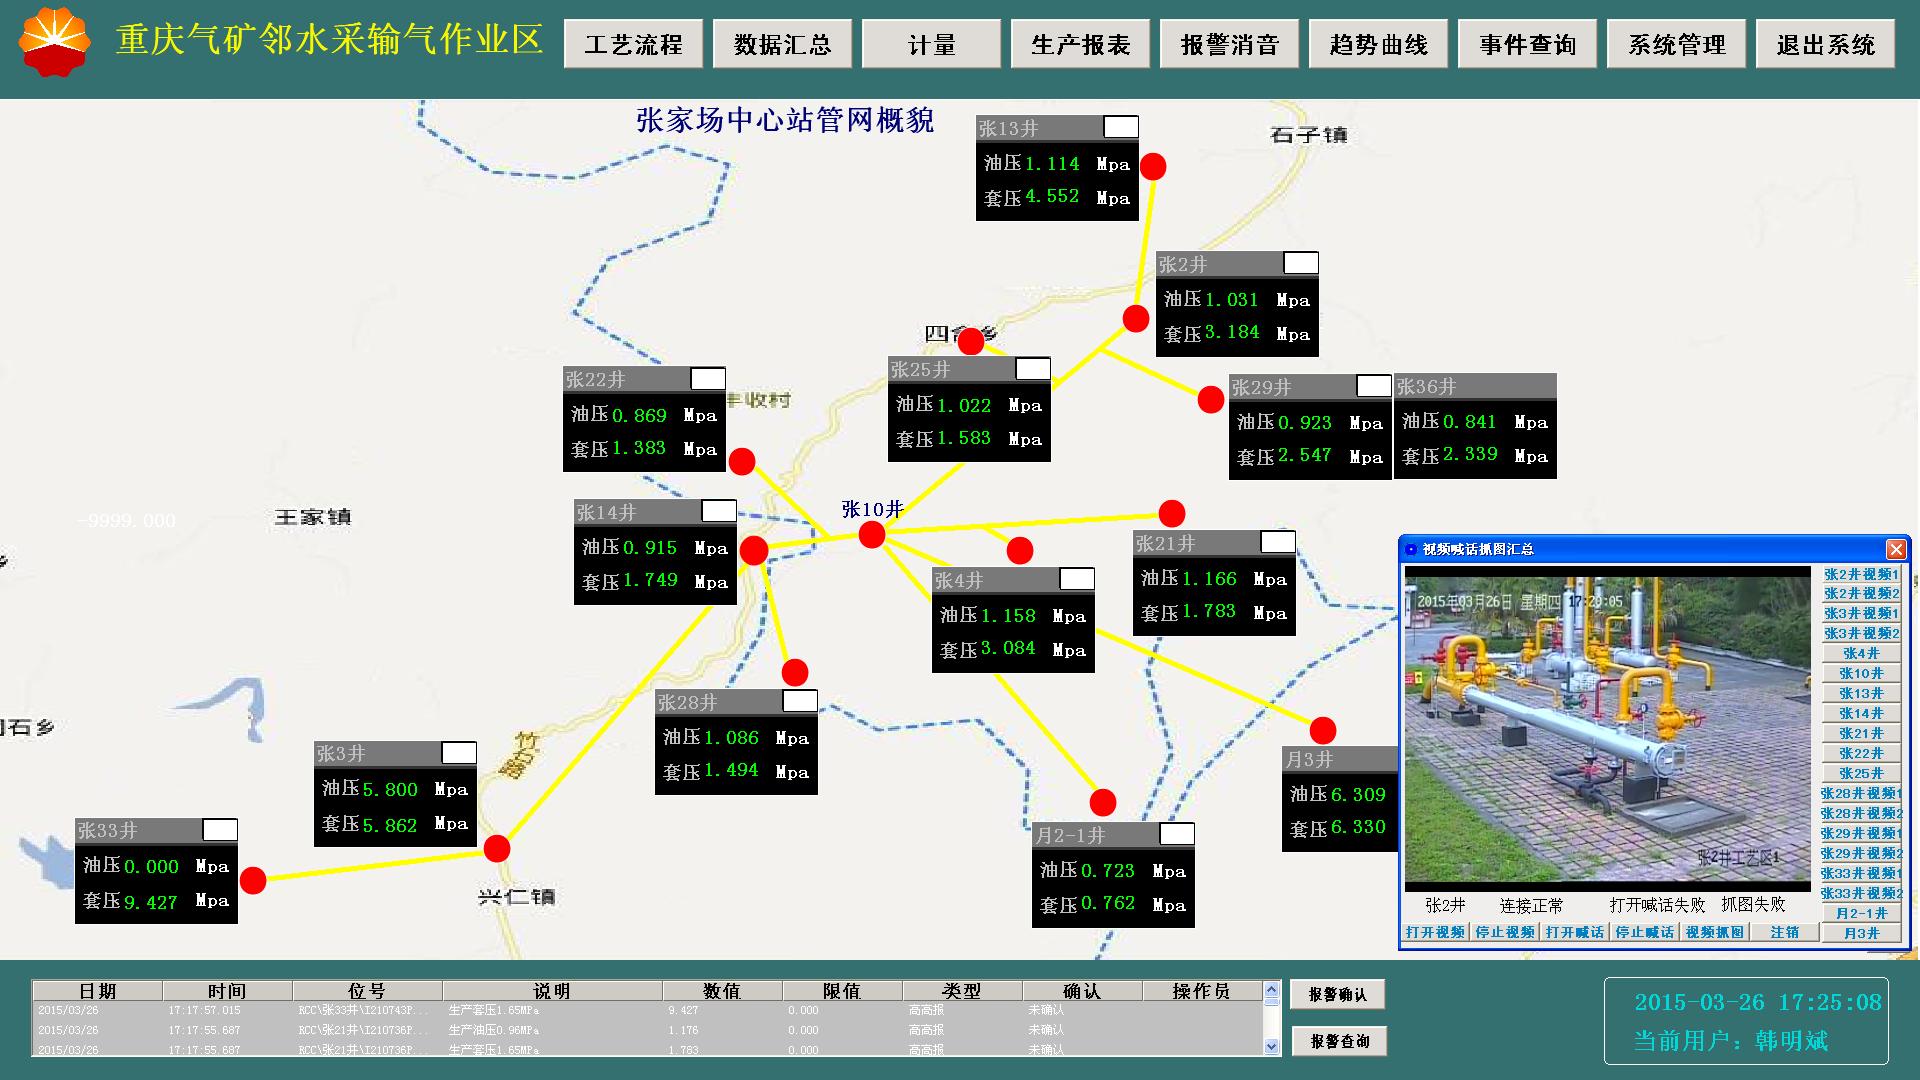Screen dimensions: 1920x1080
Task: Click the live camera feed image
Action: click(1607, 729)
